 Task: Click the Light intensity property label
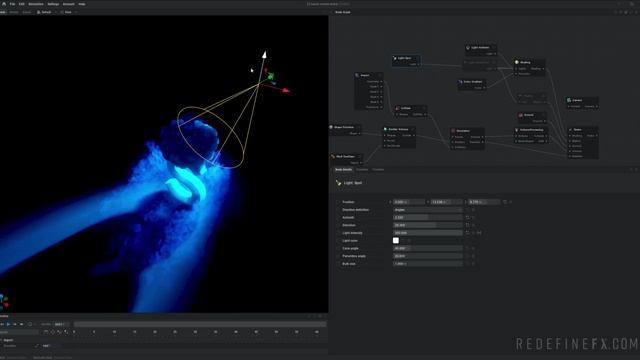coord(352,233)
